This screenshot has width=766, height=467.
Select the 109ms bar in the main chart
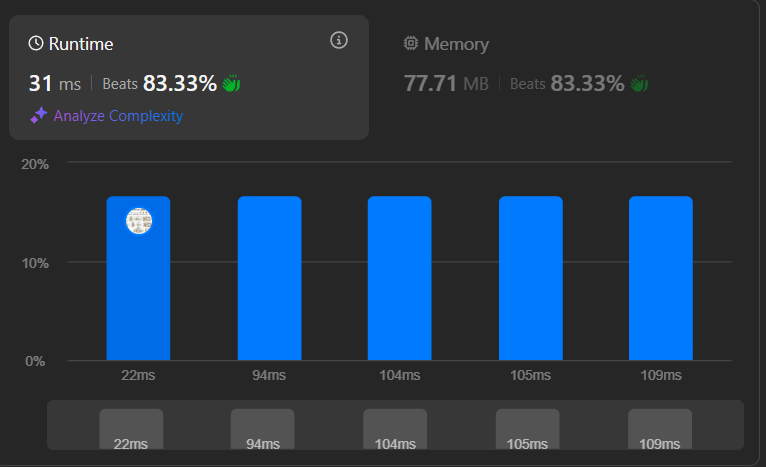coord(660,278)
